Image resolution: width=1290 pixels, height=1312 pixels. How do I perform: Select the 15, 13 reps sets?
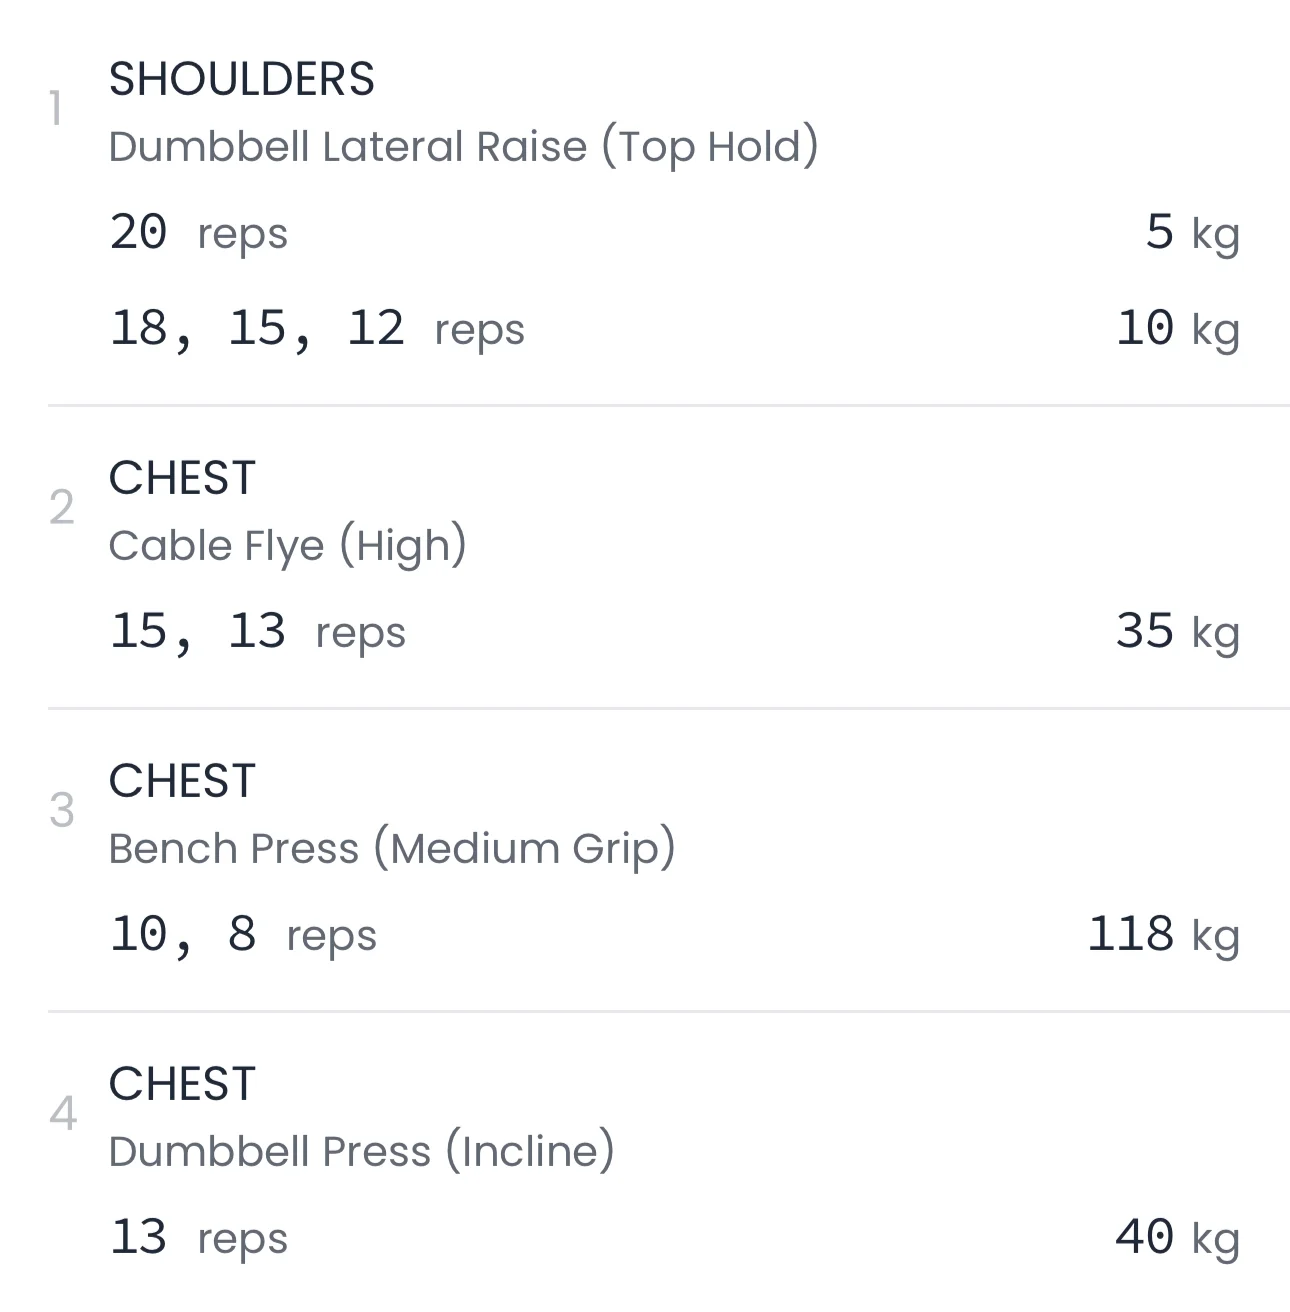tap(257, 632)
